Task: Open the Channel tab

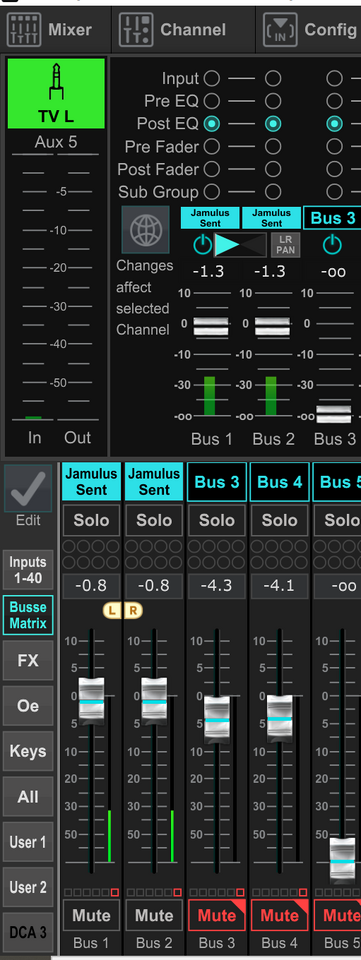Action: 174,29
